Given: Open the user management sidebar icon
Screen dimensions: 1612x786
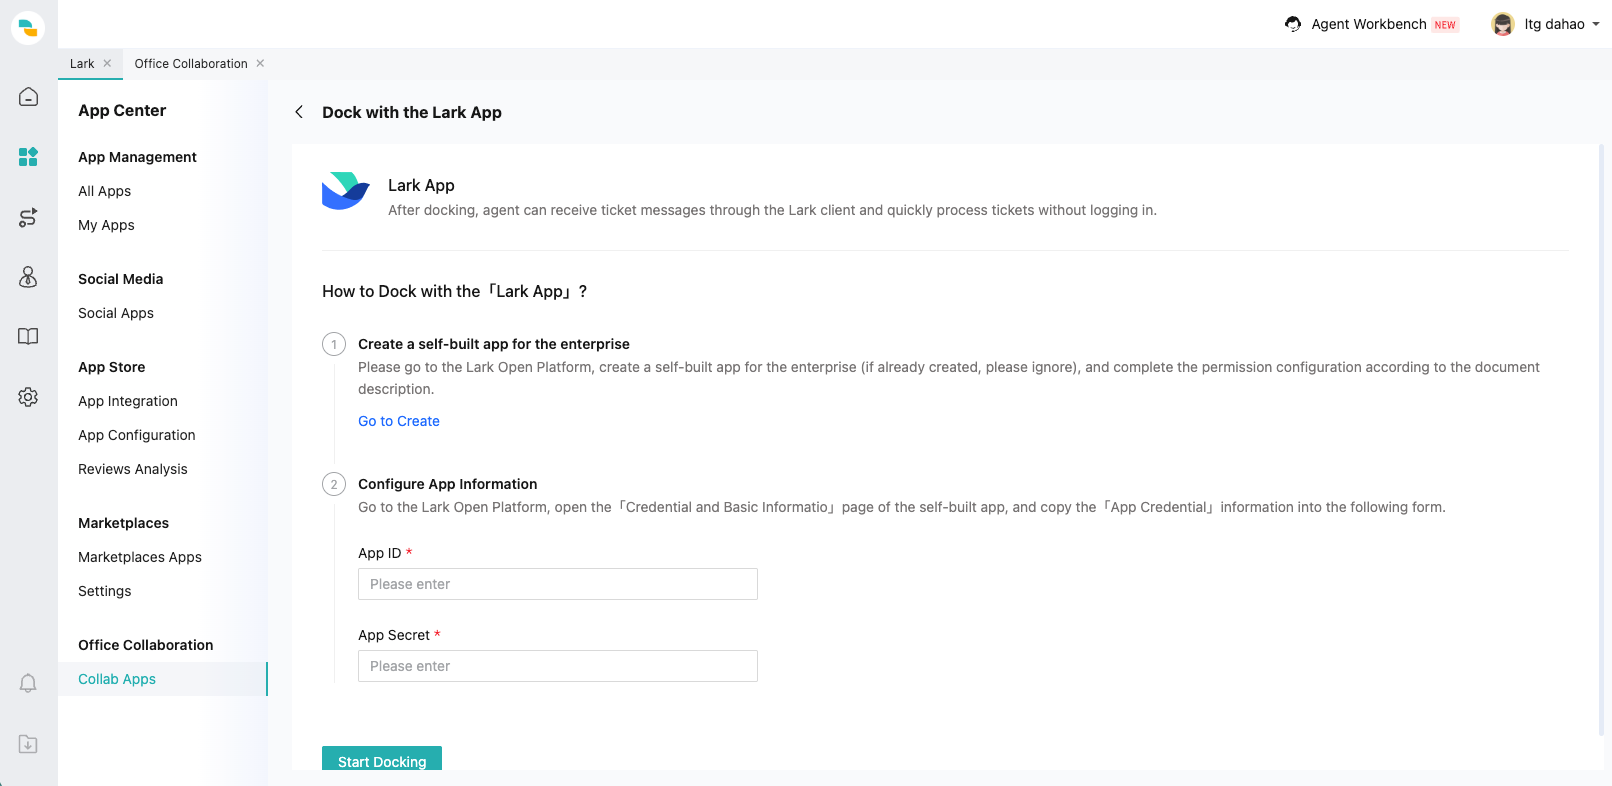Looking at the screenshot, I should 28,277.
